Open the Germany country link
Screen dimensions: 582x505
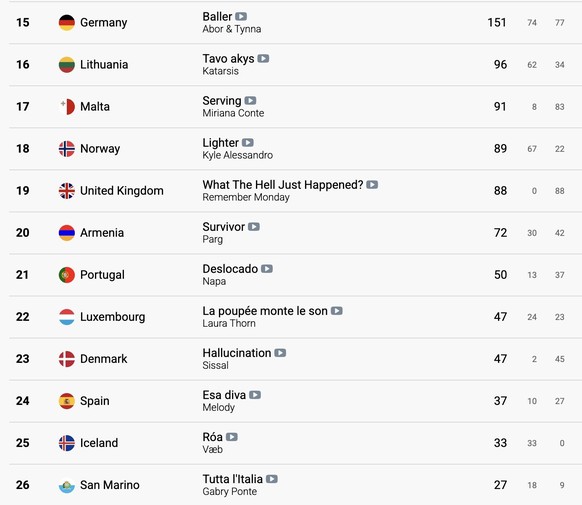click(104, 23)
